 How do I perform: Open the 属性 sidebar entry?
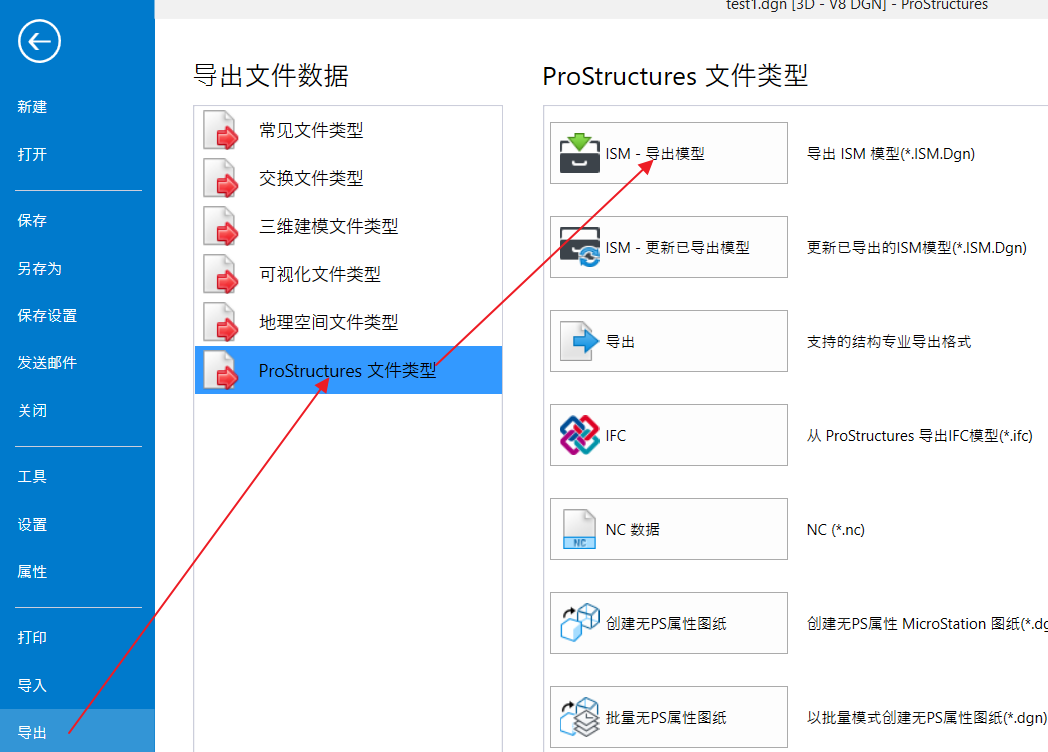tap(32, 572)
